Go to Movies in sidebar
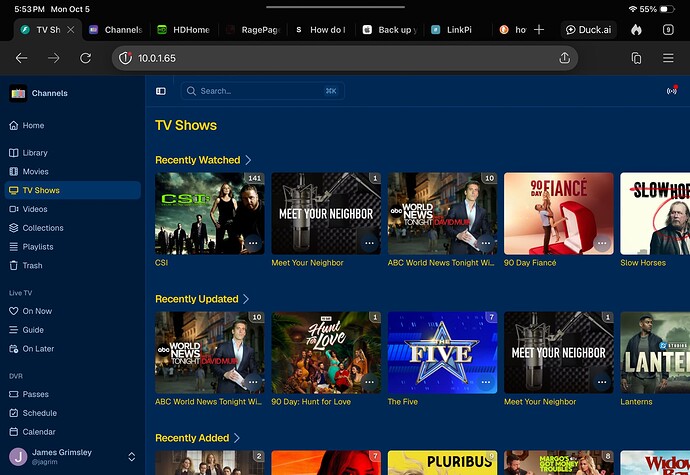Image resolution: width=690 pixels, height=475 pixels. coord(73,172)
